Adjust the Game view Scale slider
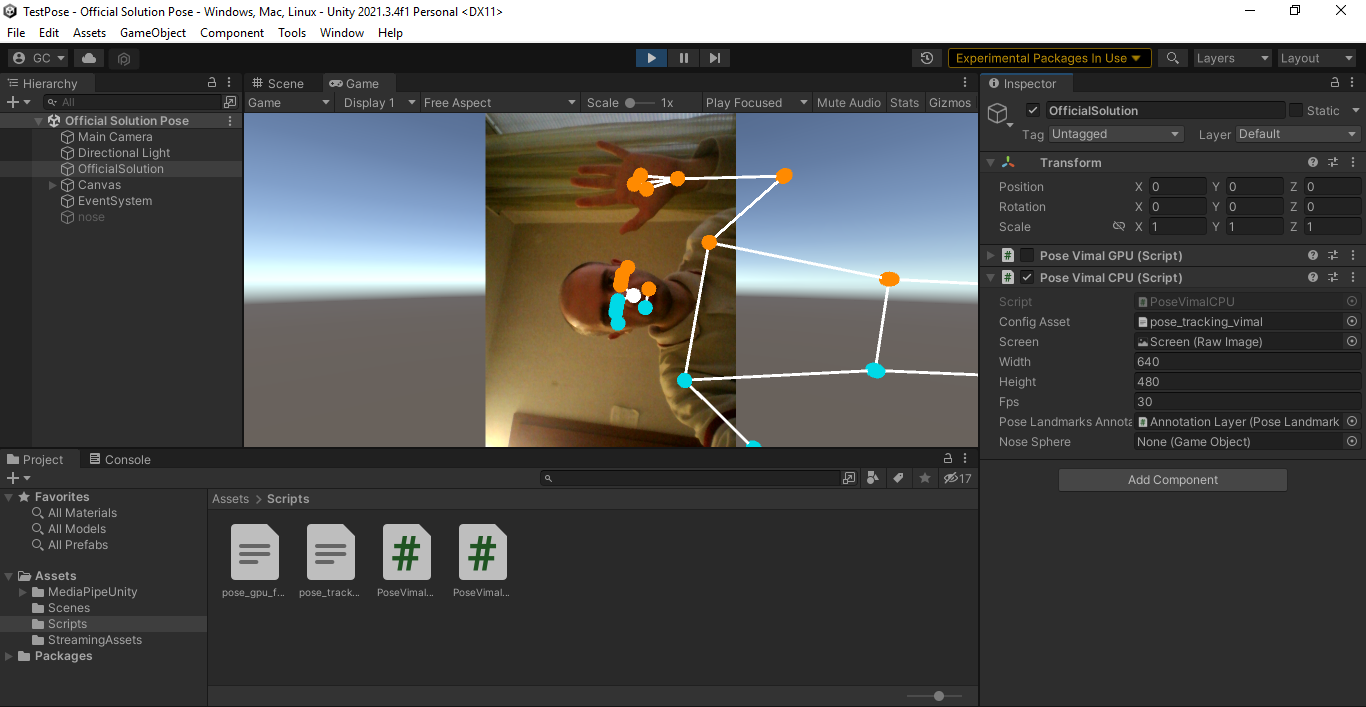 (x=630, y=102)
